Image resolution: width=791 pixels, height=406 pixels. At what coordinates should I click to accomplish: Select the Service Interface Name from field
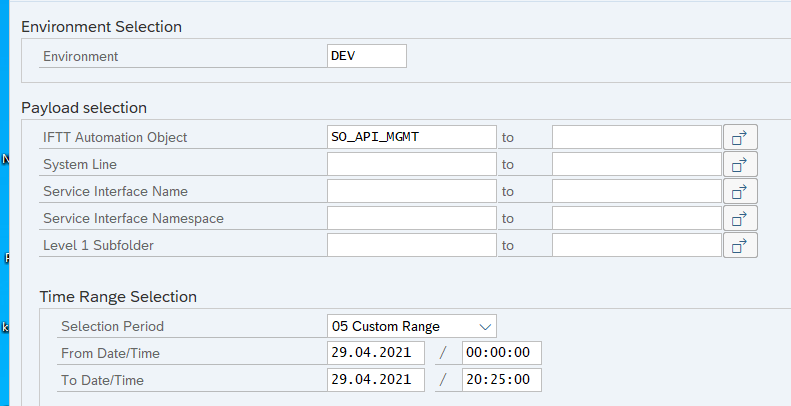coord(411,191)
